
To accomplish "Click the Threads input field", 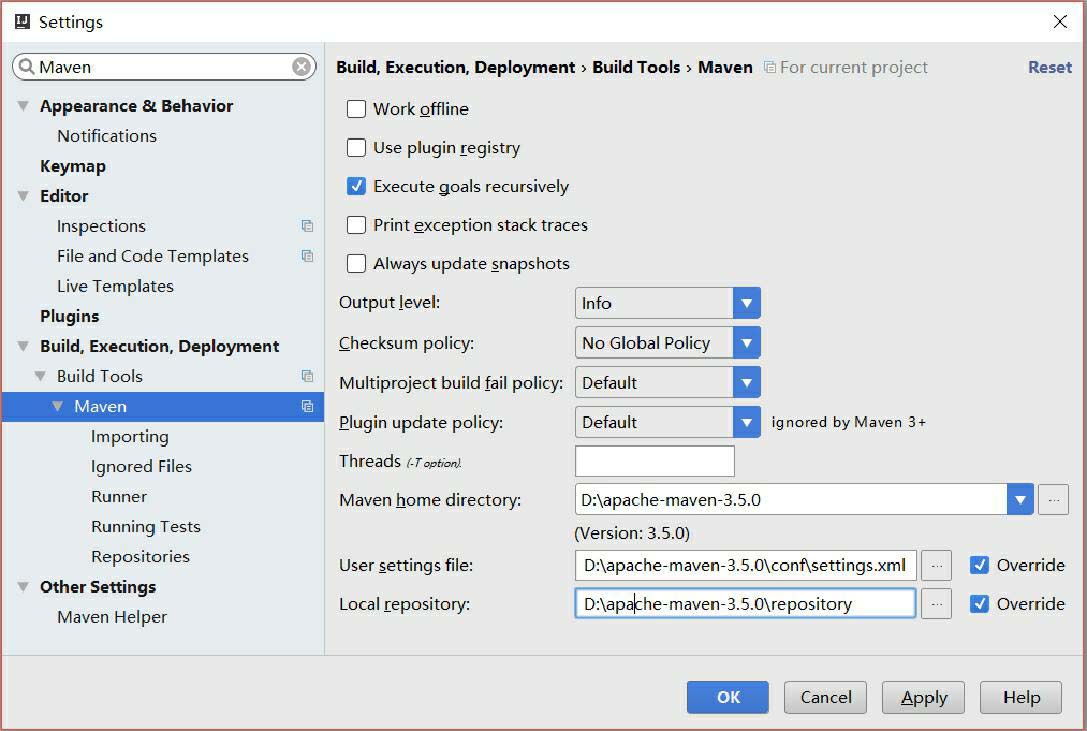I will [x=654, y=461].
